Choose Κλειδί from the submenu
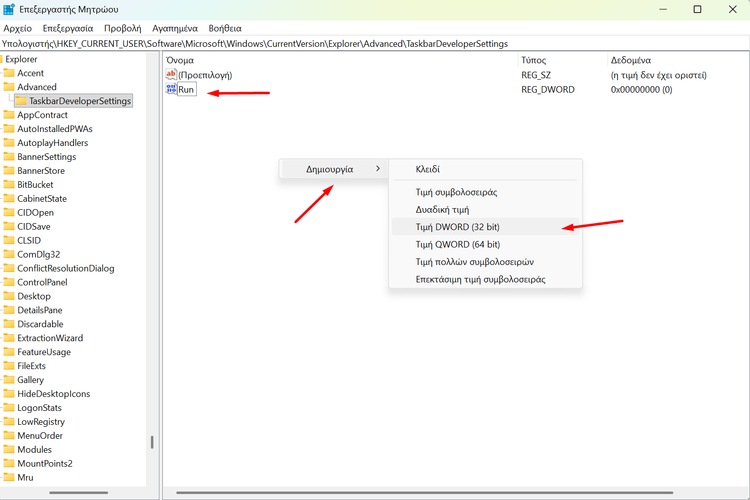Screen dimensions: 750x500 pos(428,170)
